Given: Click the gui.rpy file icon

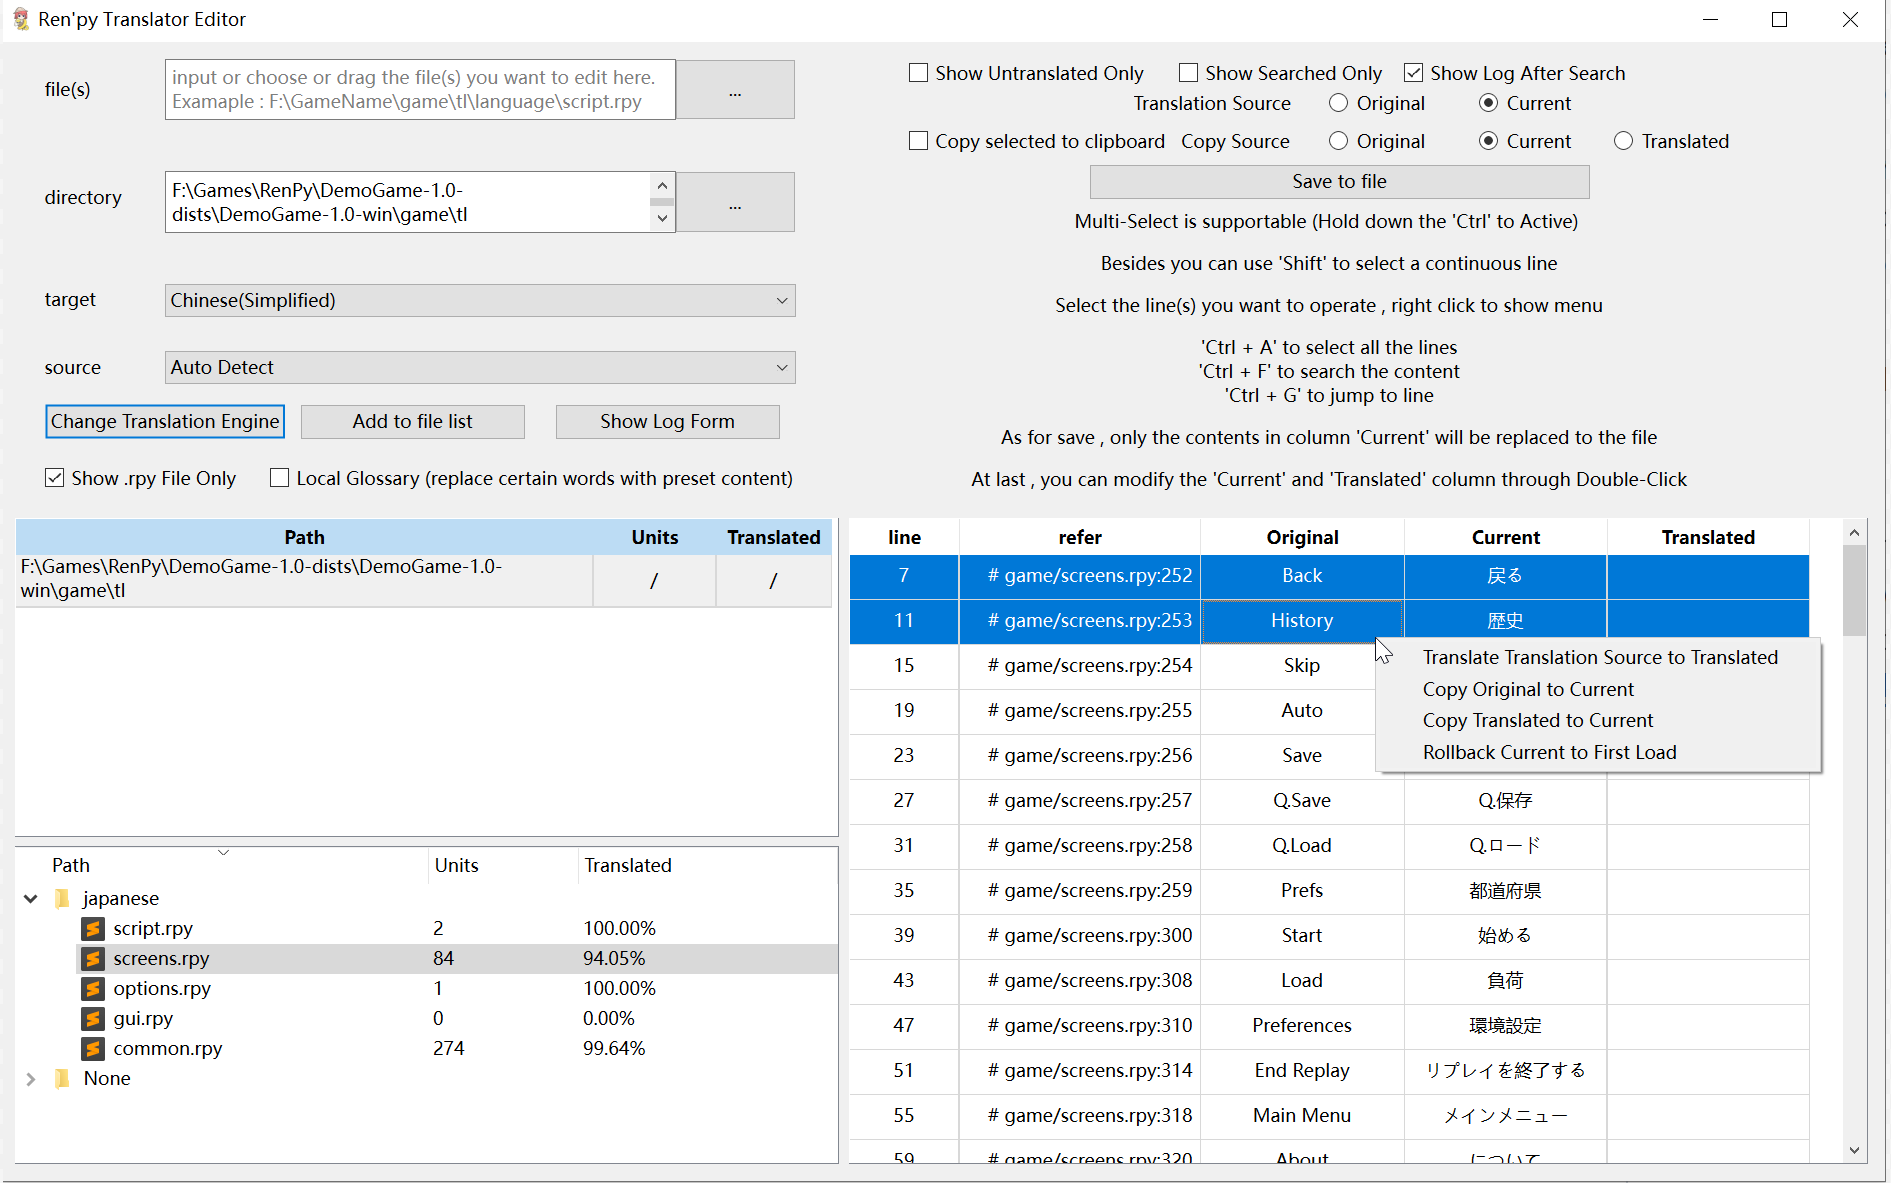Looking at the screenshot, I should pos(93,1018).
